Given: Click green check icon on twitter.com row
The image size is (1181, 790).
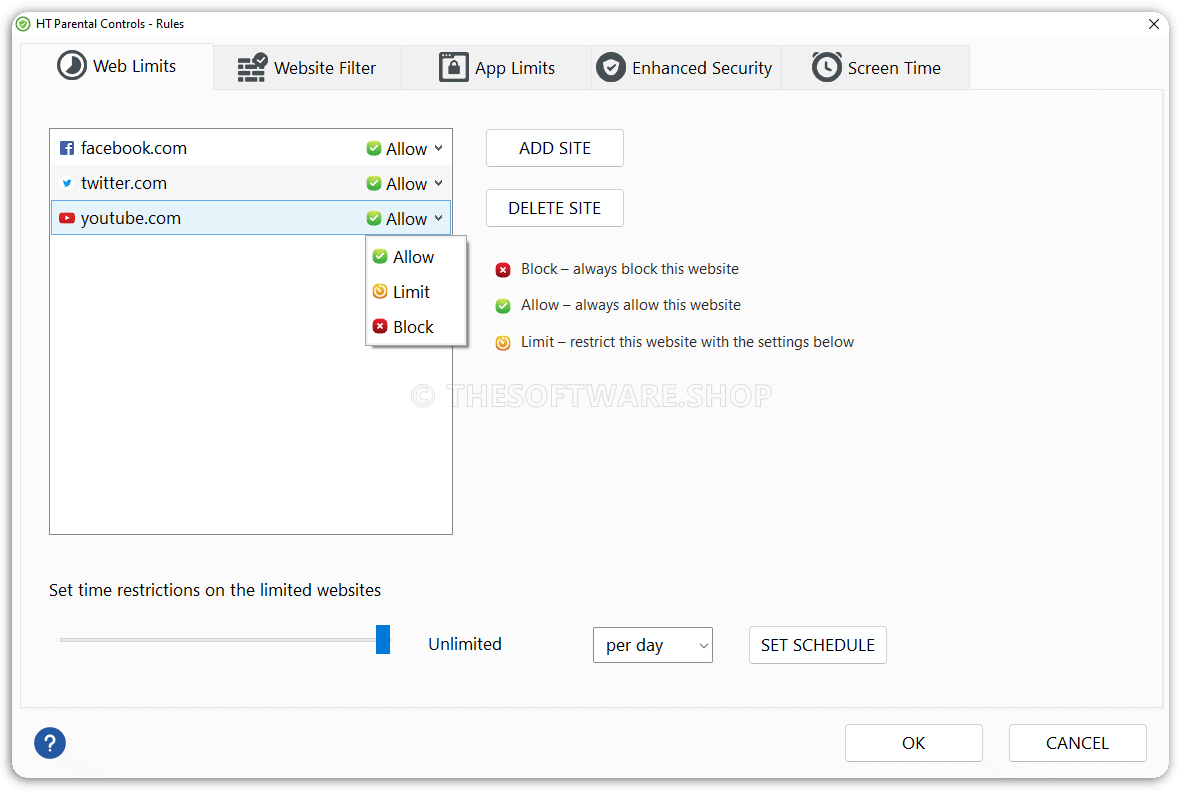Looking at the screenshot, I should coord(374,183).
